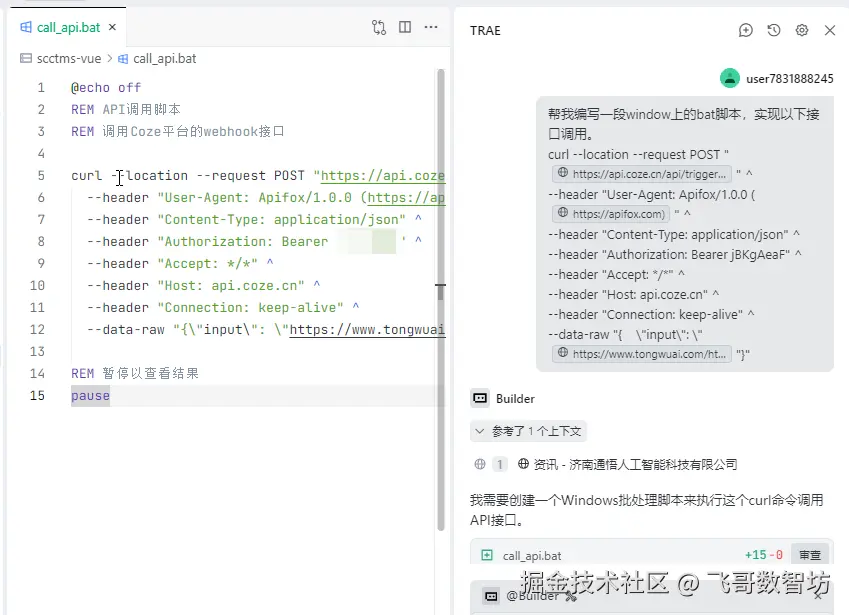Click the user7831888245 avatar icon
The width and height of the screenshot is (849, 615).
pyautogui.click(x=730, y=78)
